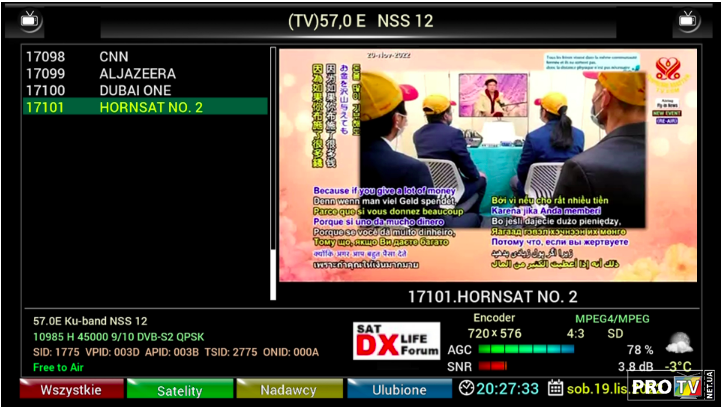This screenshot has width=725, height=411.
Task: Click the live video preview window
Action: click(487, 165)
